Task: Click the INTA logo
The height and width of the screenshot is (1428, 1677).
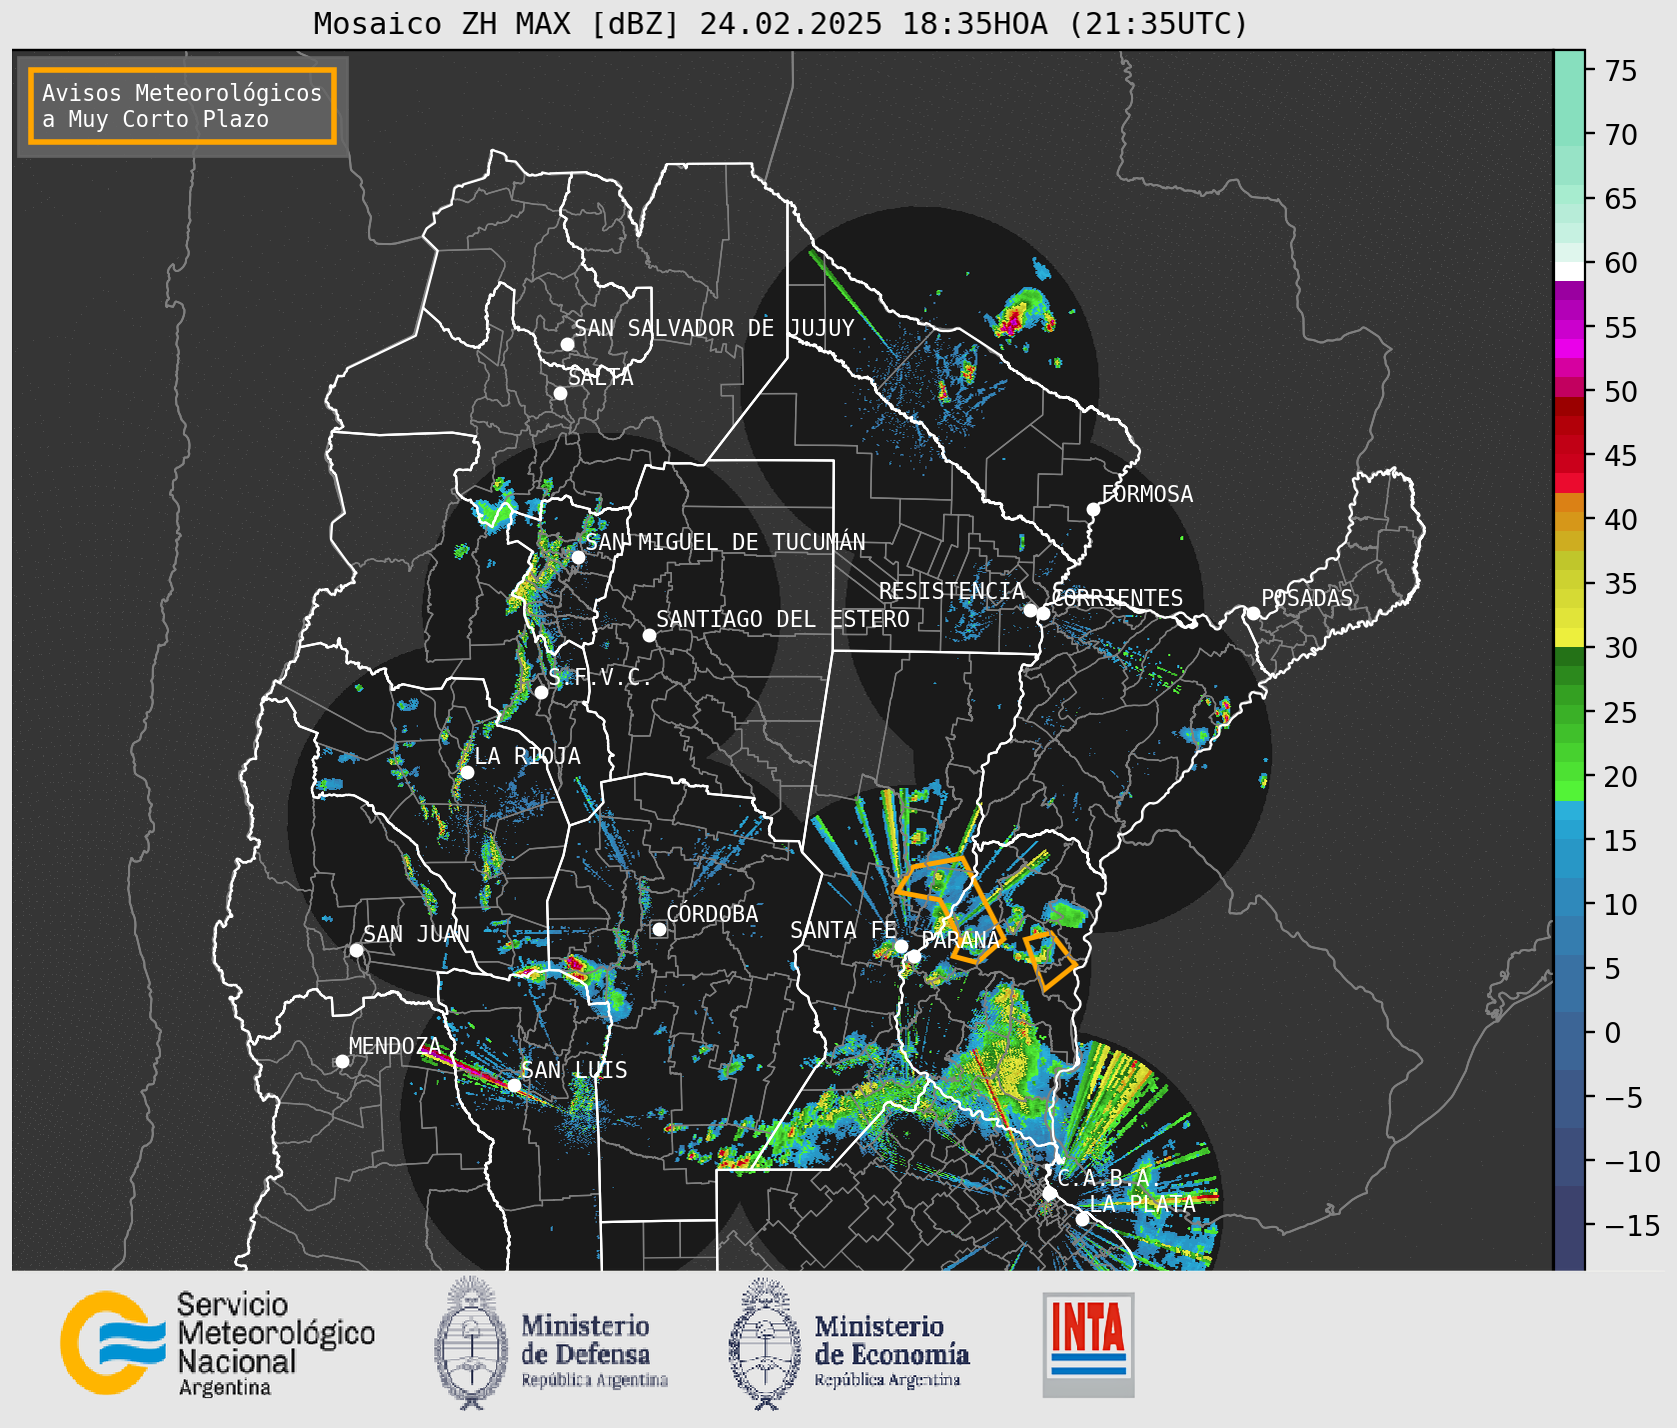Action: (1088, 1344)
